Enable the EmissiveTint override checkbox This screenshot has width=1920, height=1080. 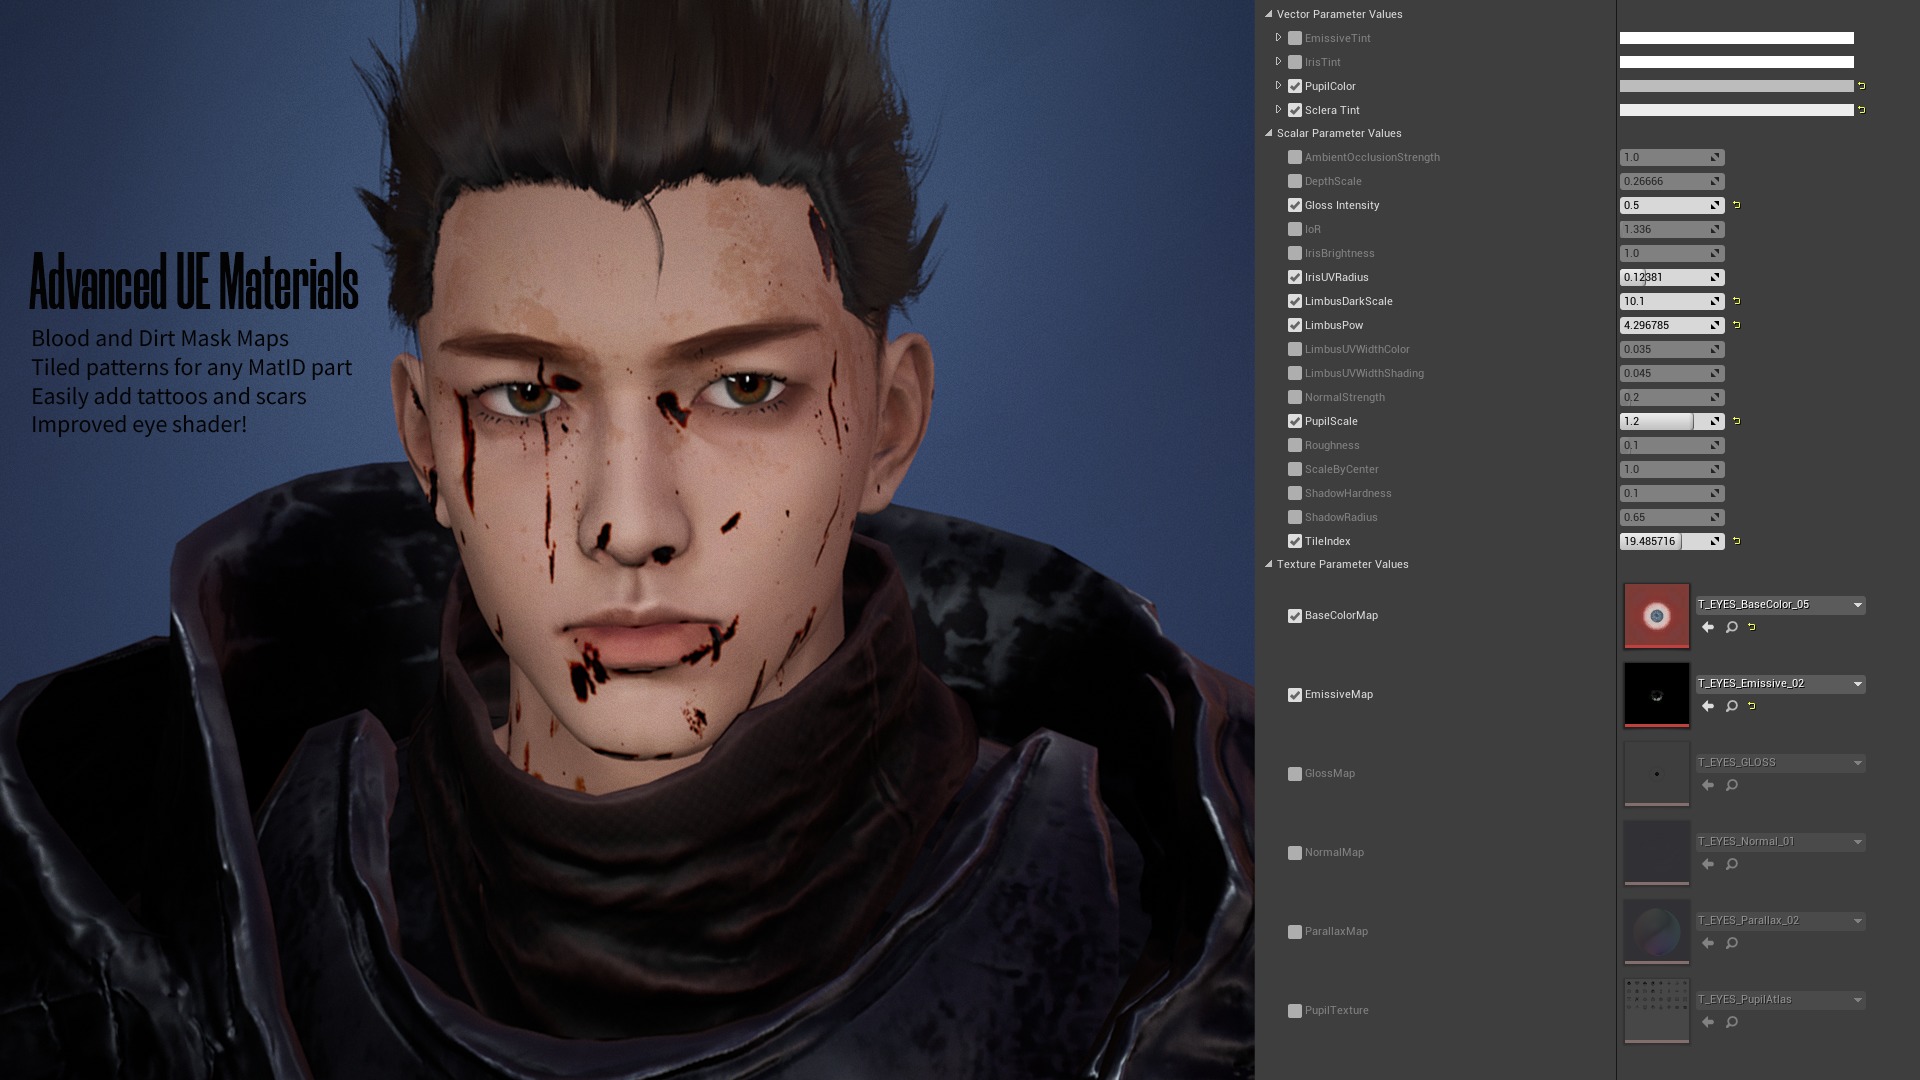pyautogui.click(x=1295, y=38)
